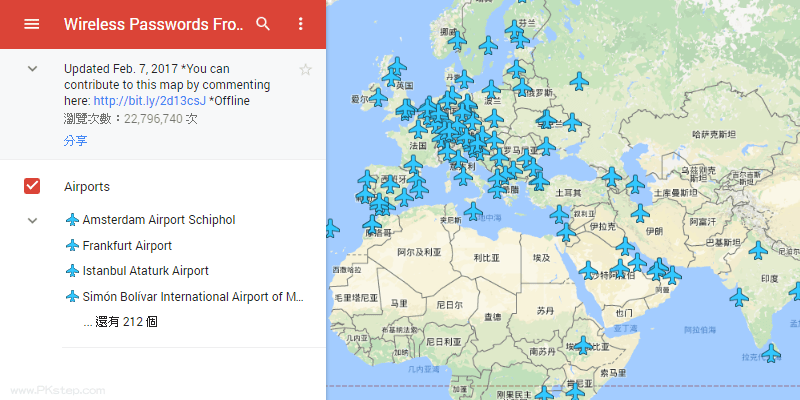Click the lone airplane marker in western Russia
The height and width of the screenshot is (400, 800).
pyautogui.click(x=579, y=81)
